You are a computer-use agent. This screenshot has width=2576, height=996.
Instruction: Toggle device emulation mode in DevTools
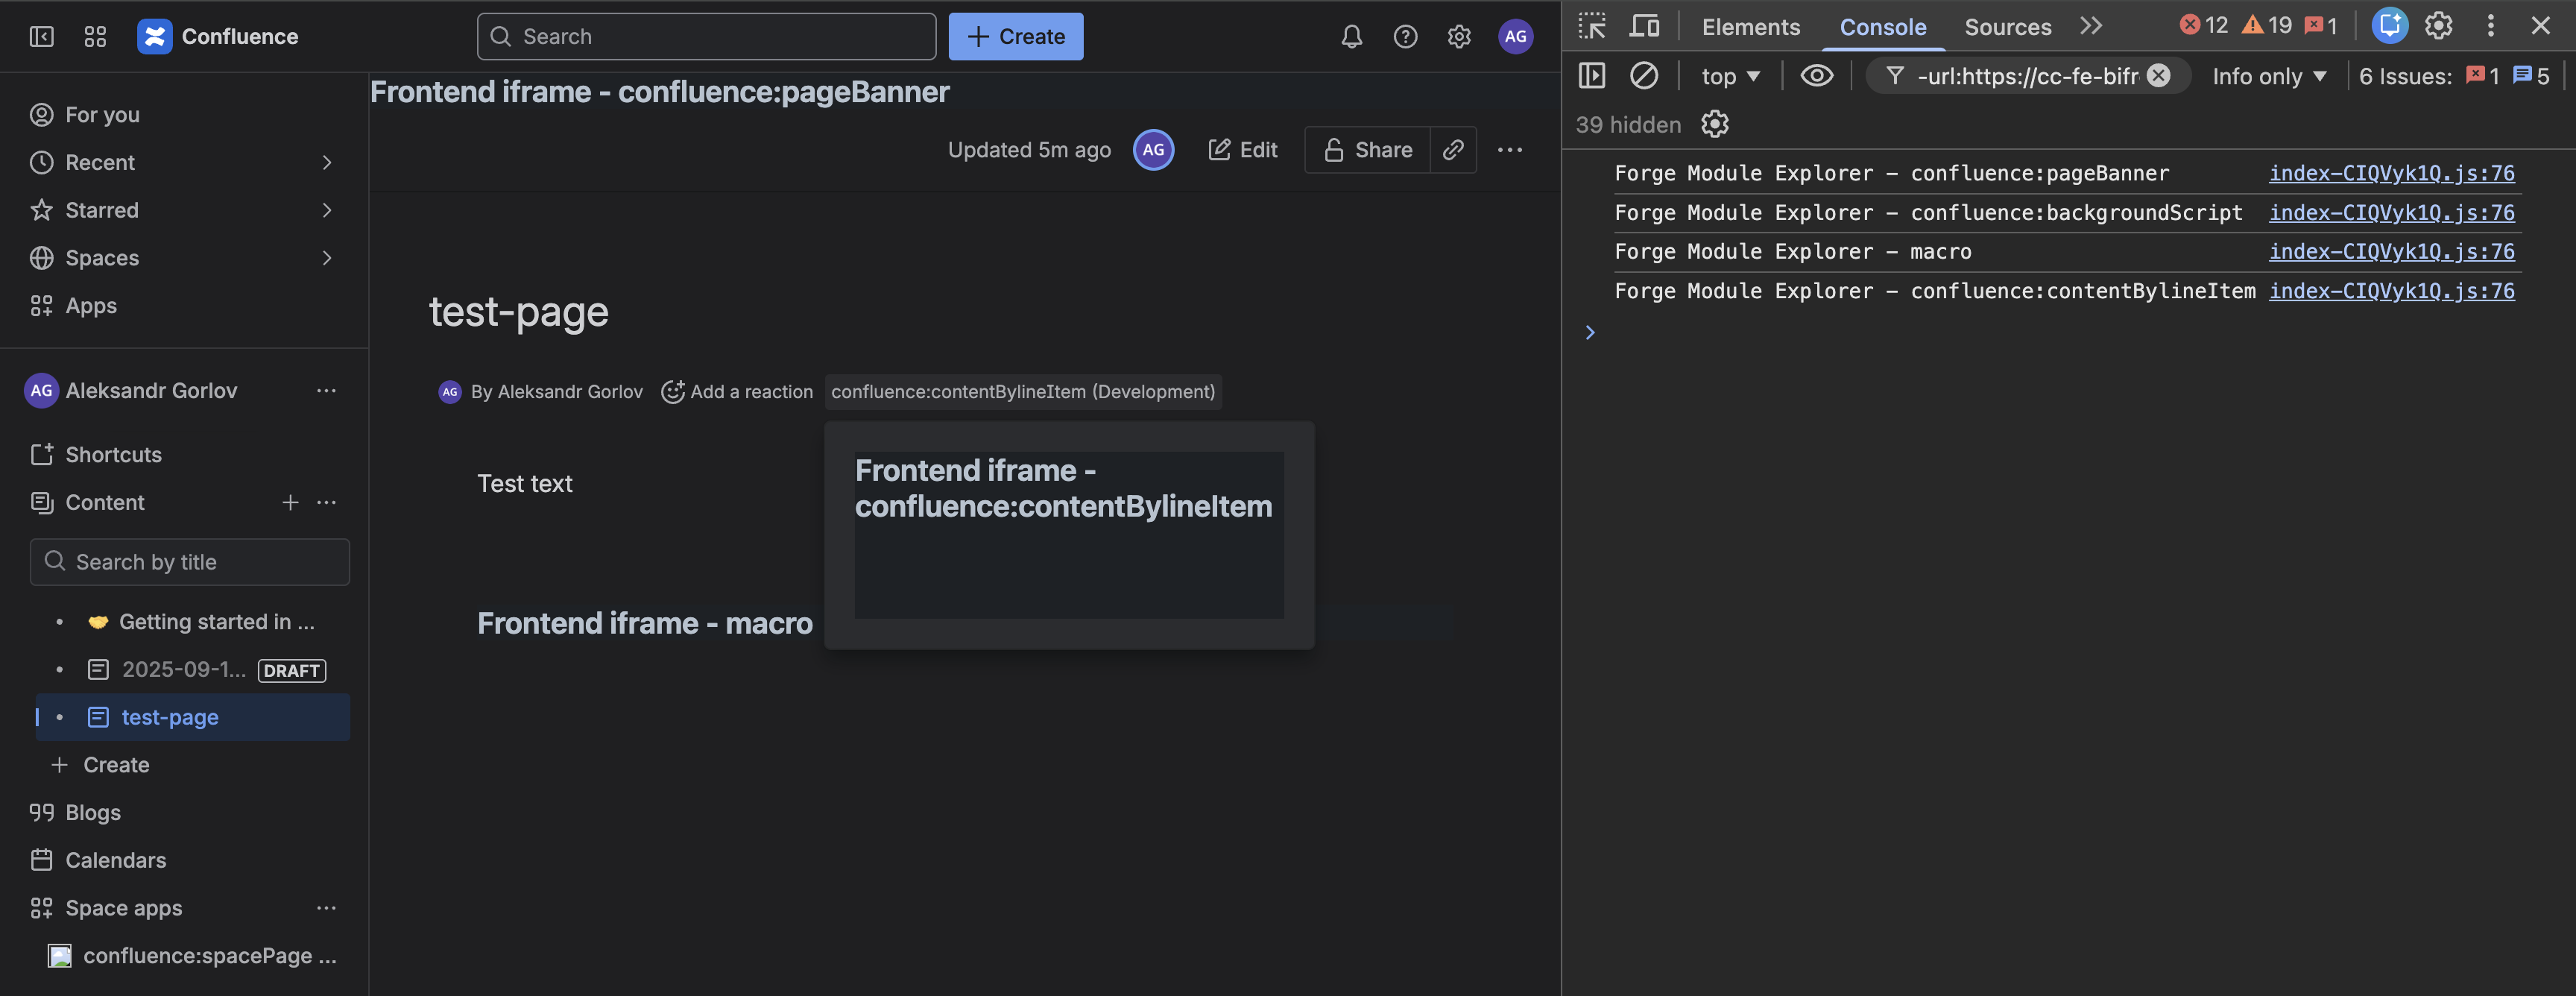(1644, 26)
